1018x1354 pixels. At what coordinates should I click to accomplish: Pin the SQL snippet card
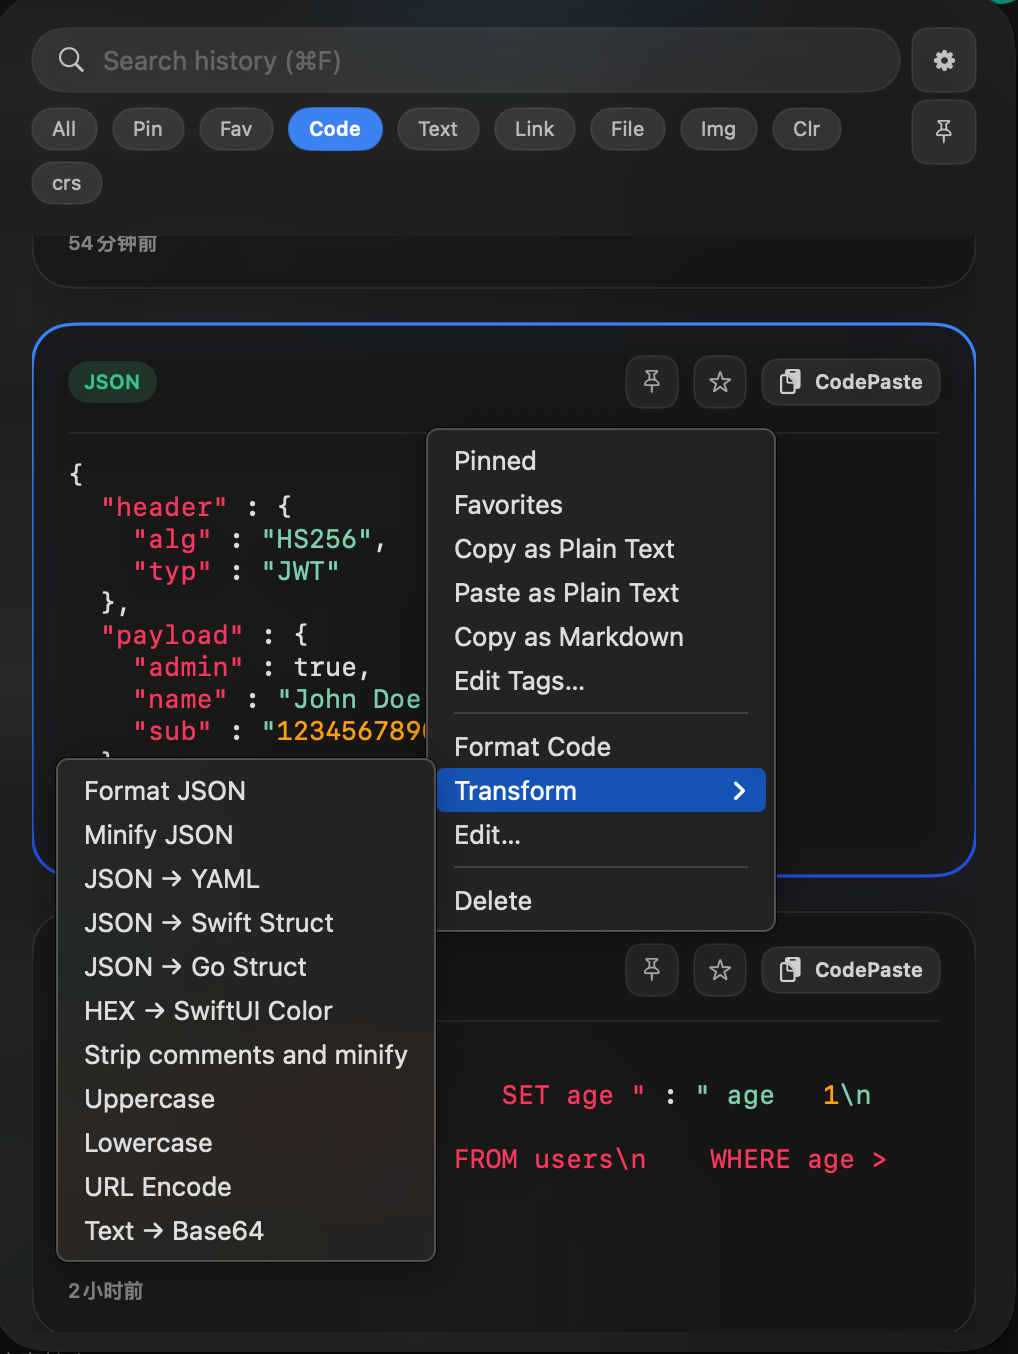coord(651,969)
